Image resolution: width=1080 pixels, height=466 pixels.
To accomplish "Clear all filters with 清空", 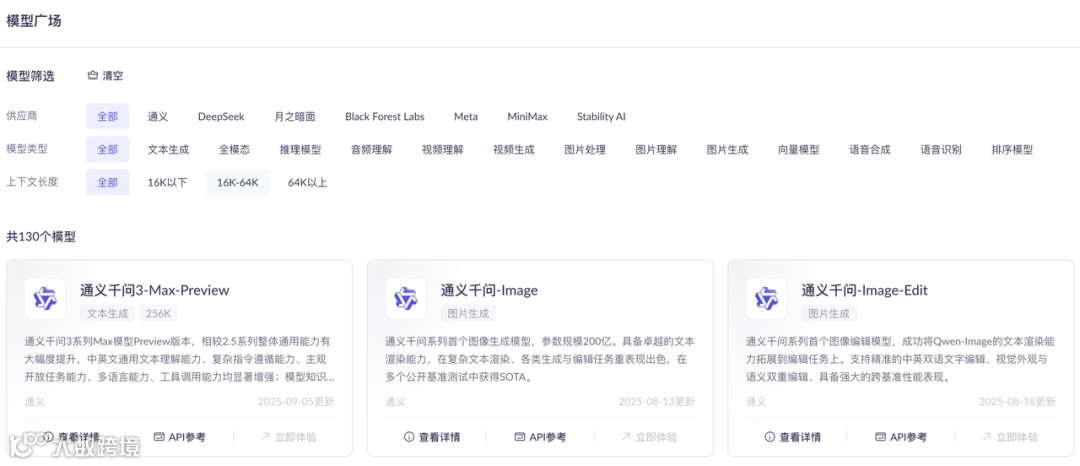I will coord(105,76).
